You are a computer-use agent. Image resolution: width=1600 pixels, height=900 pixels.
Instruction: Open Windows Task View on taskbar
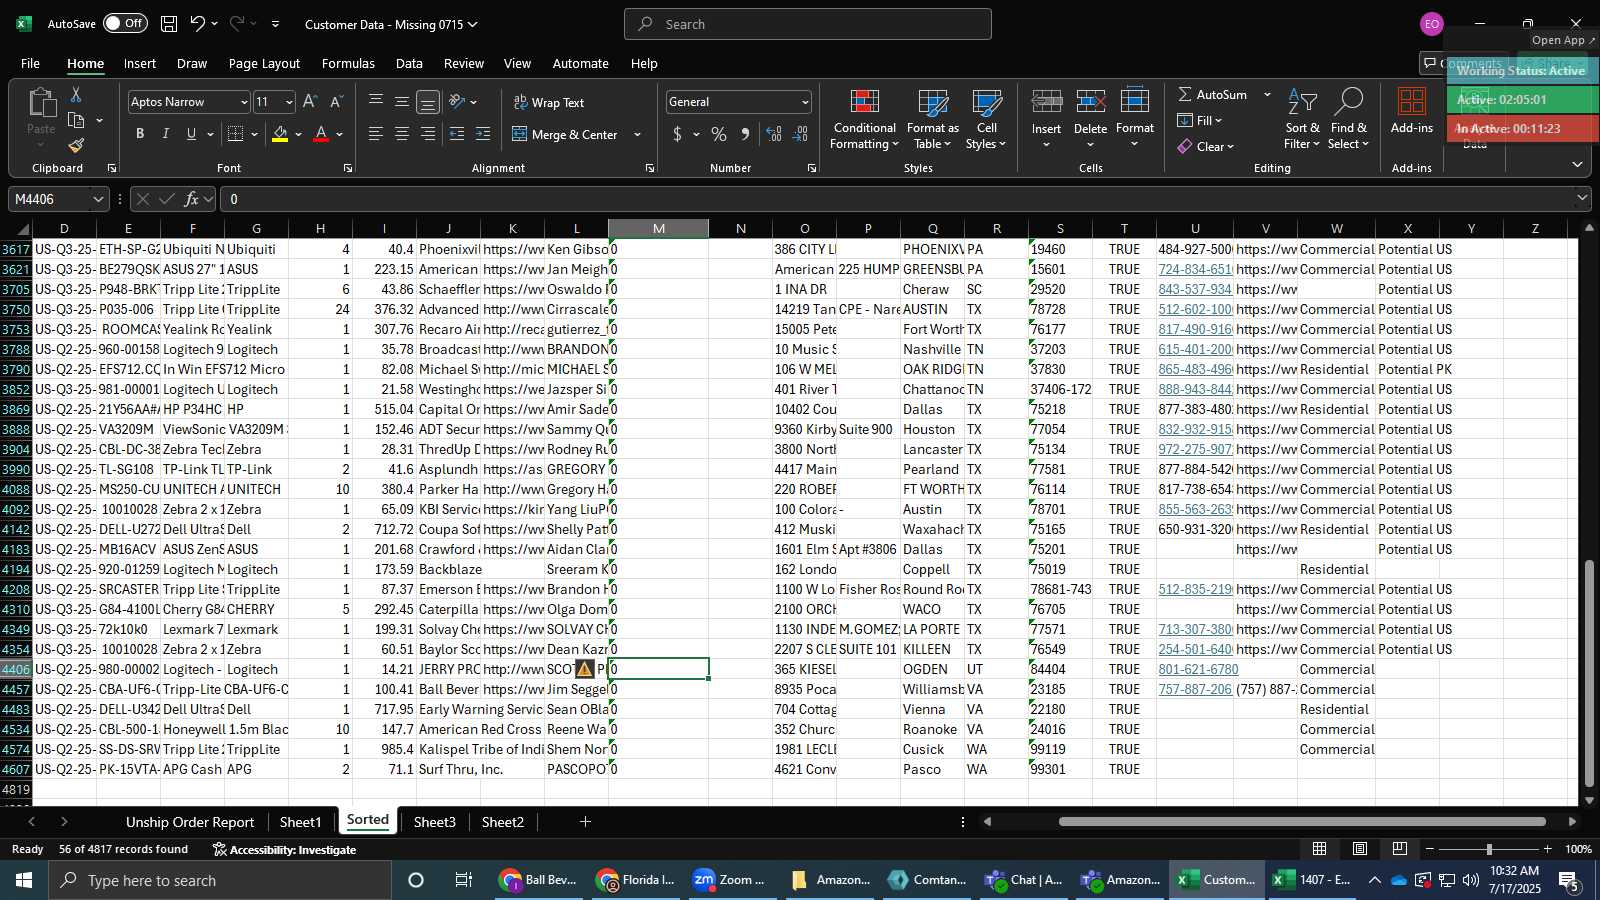(x=464, y=880)
